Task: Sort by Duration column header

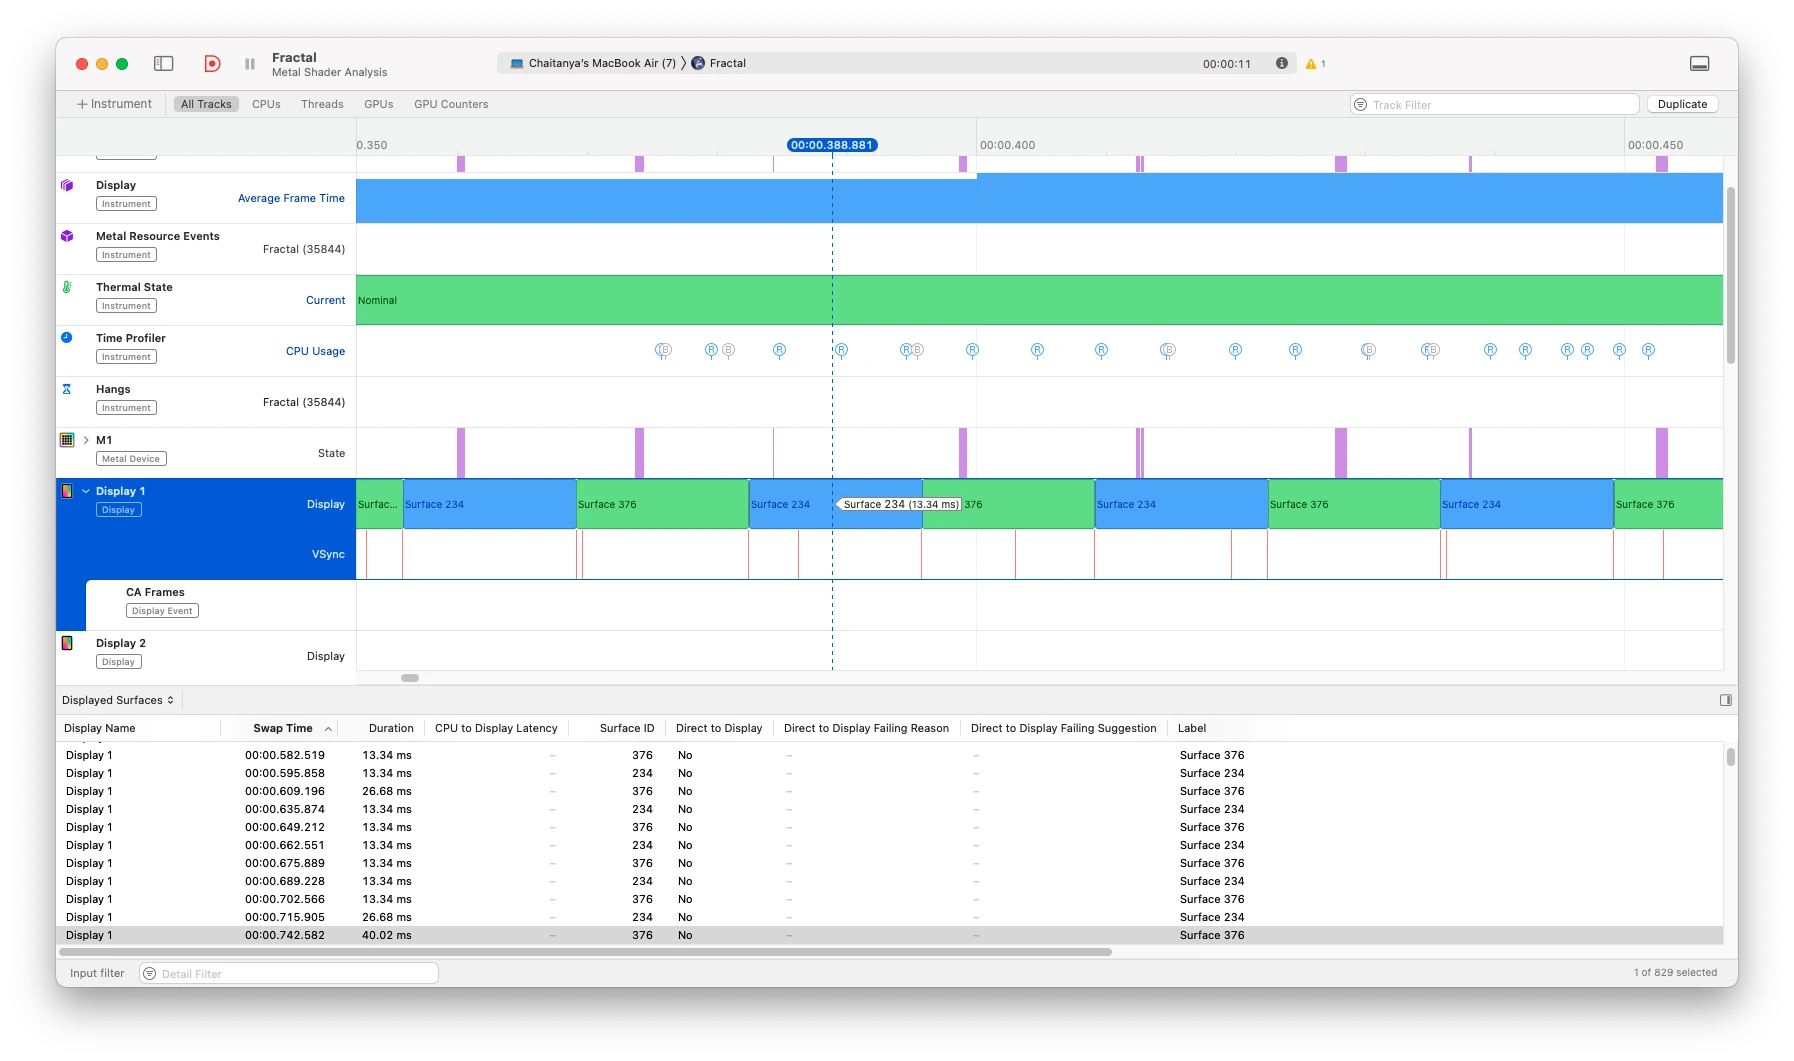Action: [391, 728]
